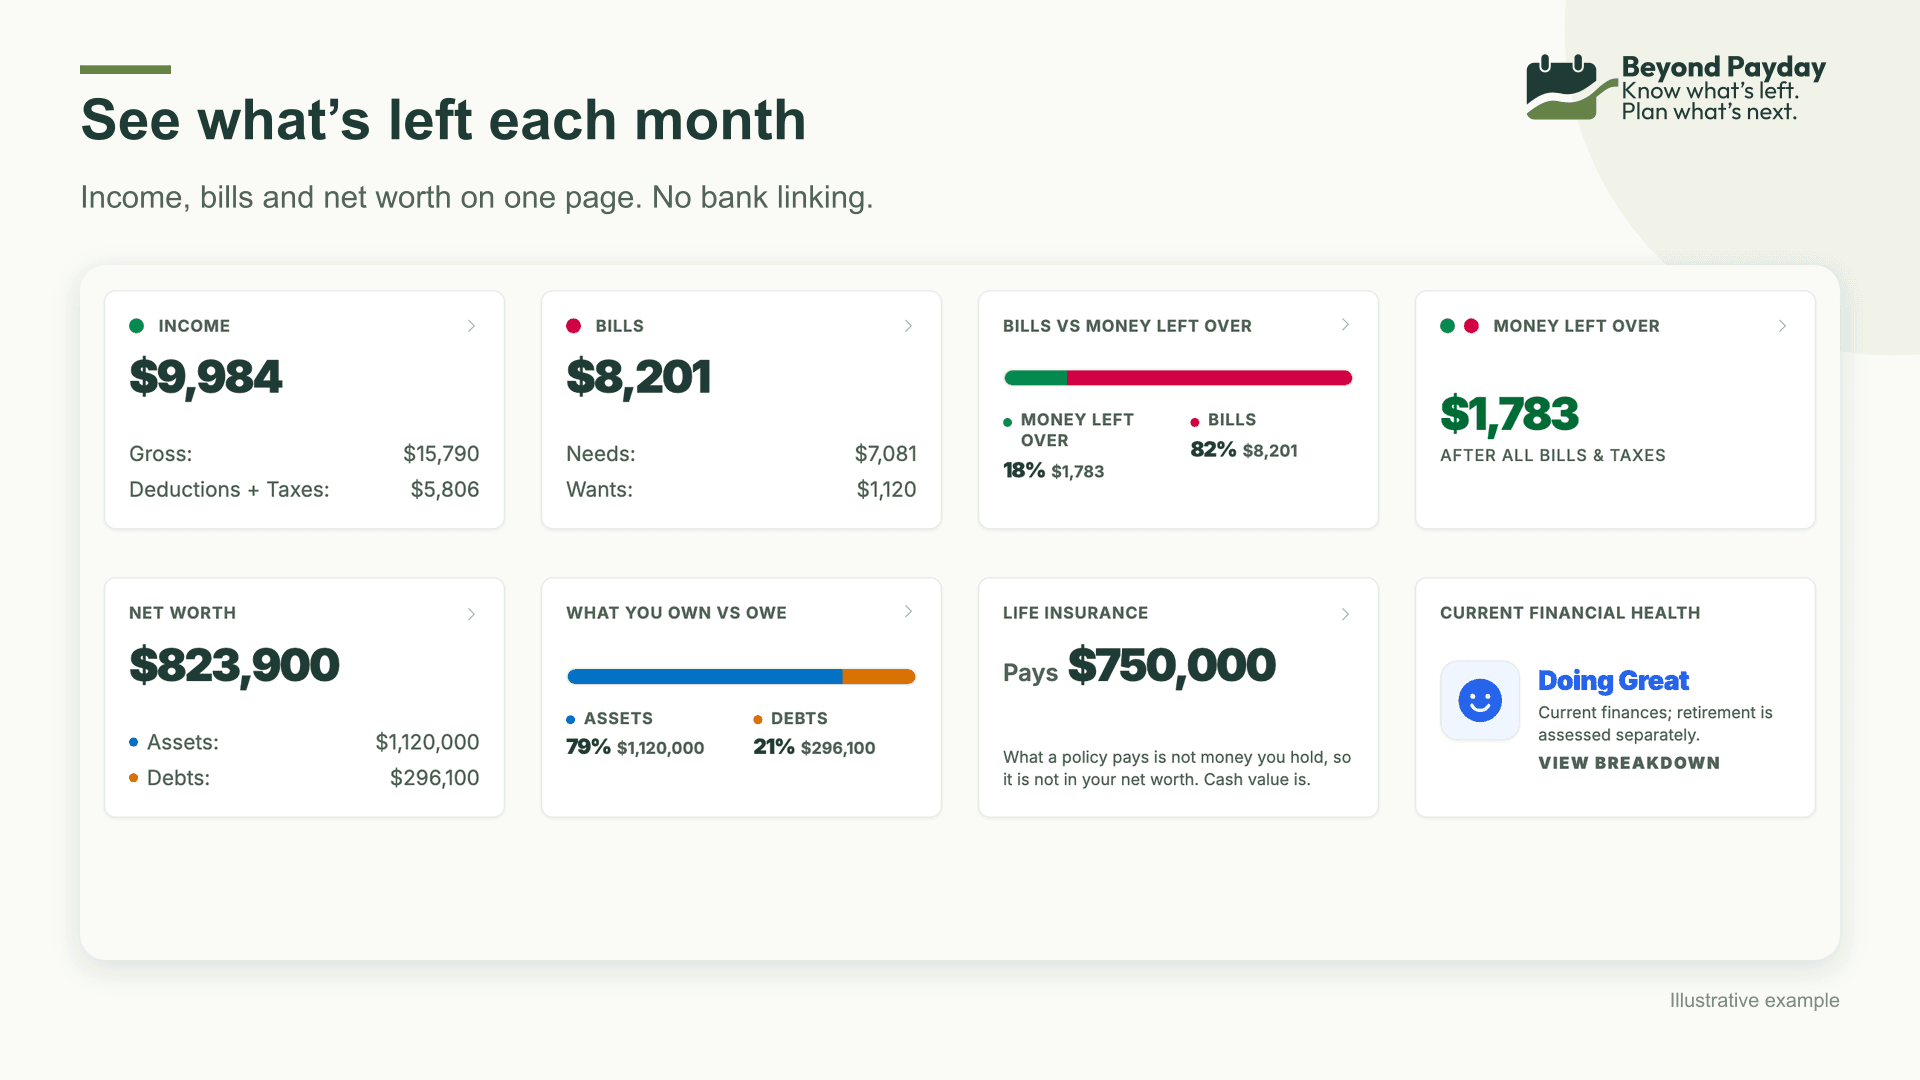Click the CURRENT FINANCIAL HEALTH heading

click(x=1570, y=613)
